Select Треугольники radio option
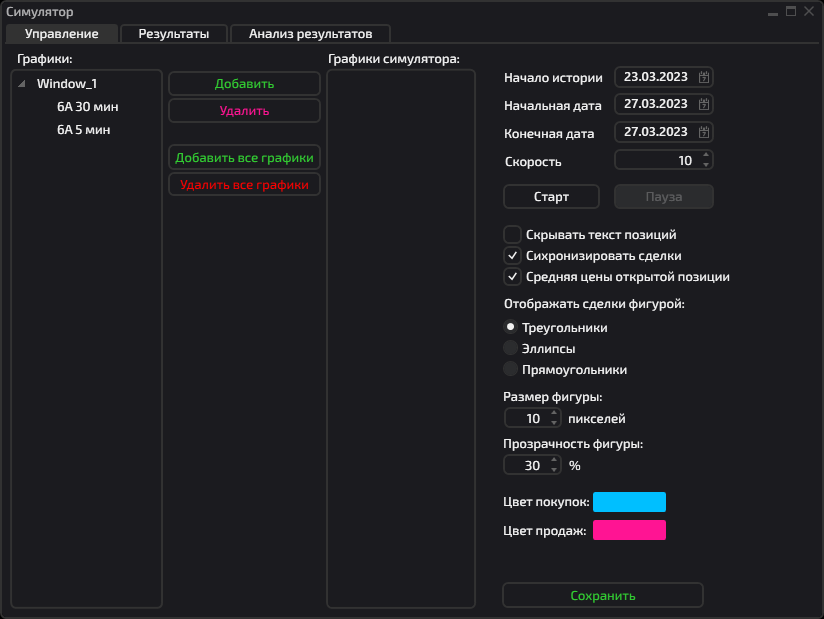Image resolution: width=824 pixels, height=619 pixels. click(x=510, y=327)
